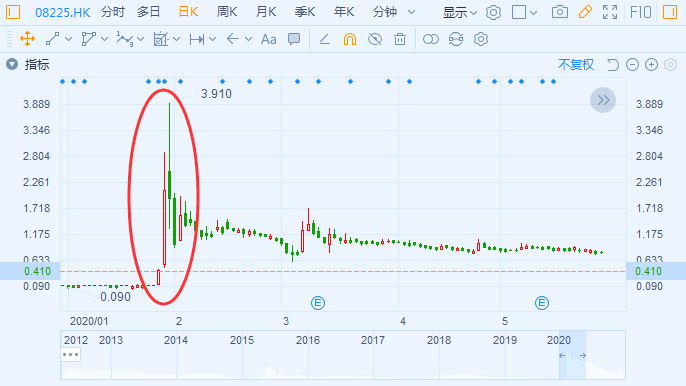Switch to 分时 intraday tab

(112, 12)
